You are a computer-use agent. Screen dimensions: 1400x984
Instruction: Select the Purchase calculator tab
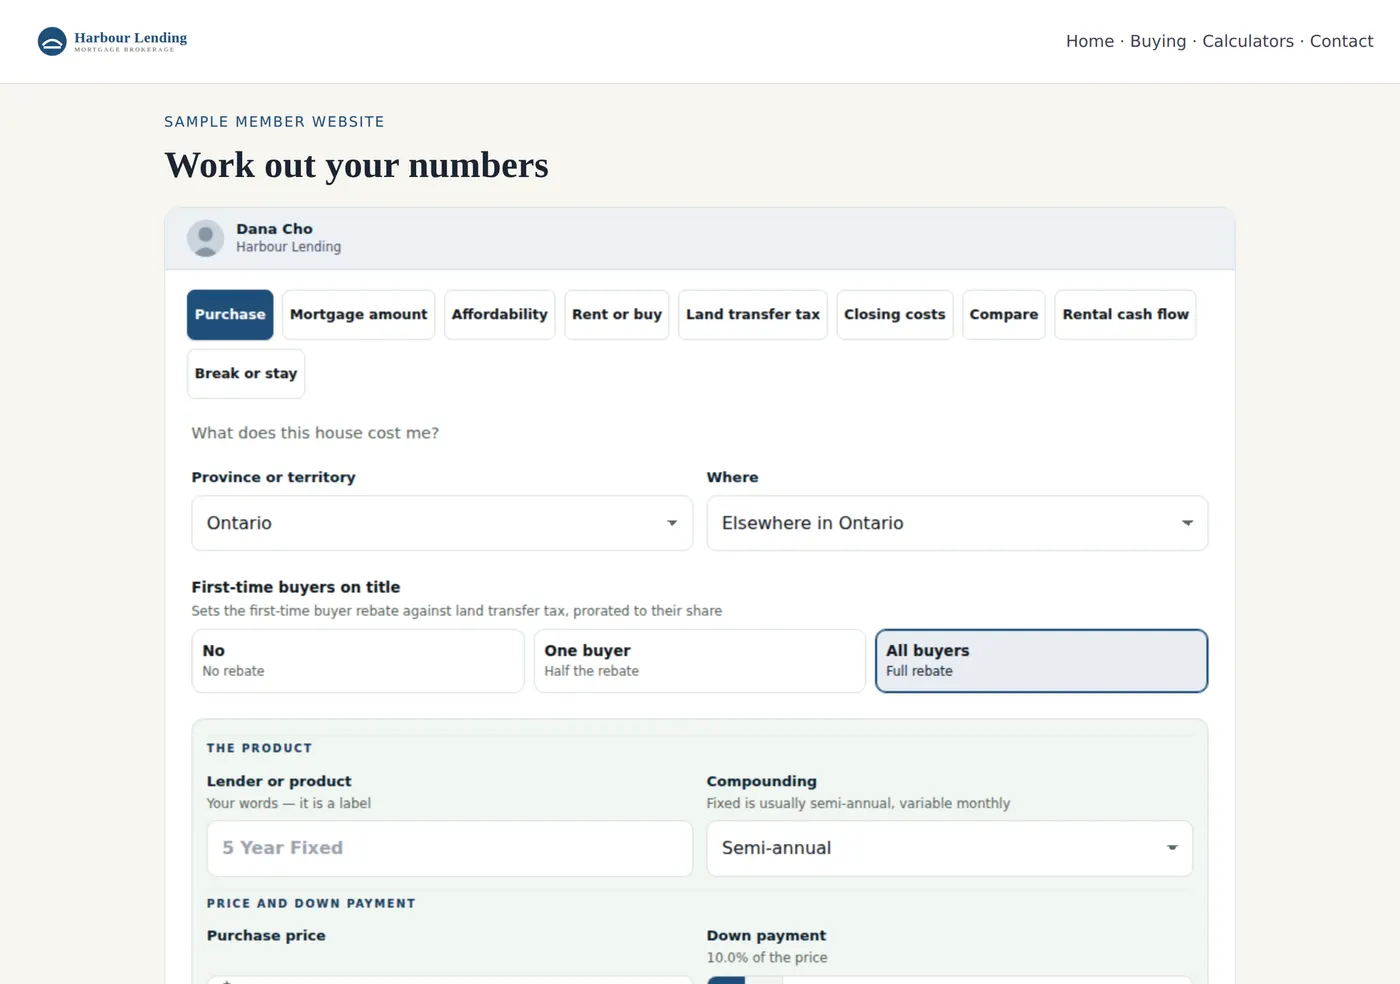pyautogui.click(x=230, y=315)
